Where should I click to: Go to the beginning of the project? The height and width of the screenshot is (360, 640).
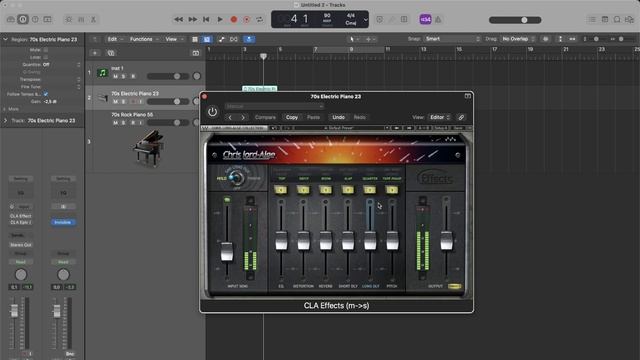pyautogui.click(x=206, y=19)
